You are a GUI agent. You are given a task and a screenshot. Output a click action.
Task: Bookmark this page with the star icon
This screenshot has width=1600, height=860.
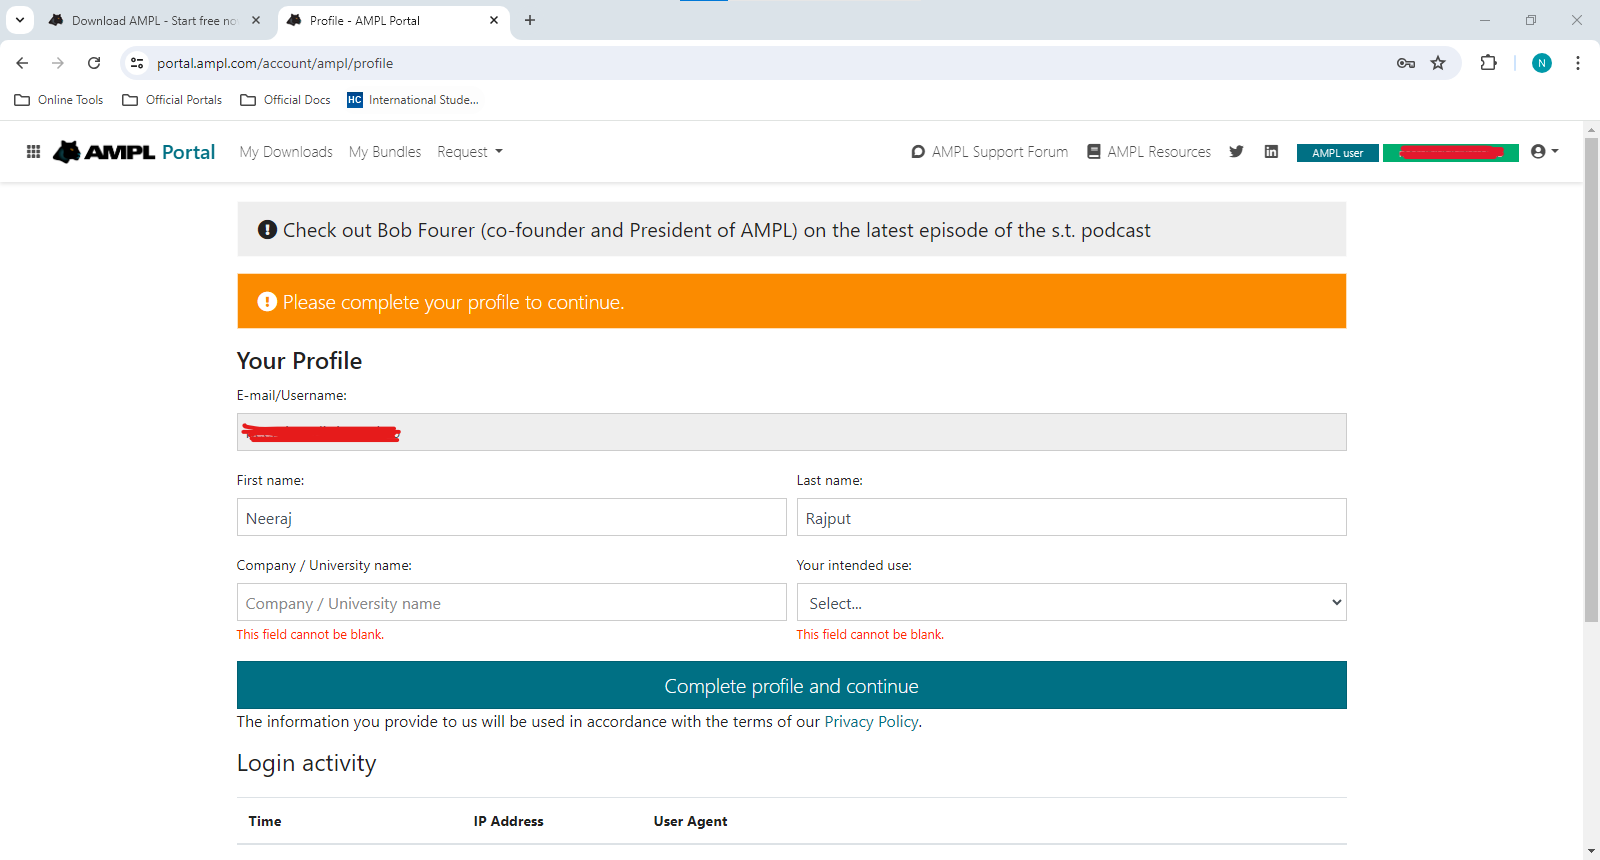pyautogui.click(x=1438, y=63)
